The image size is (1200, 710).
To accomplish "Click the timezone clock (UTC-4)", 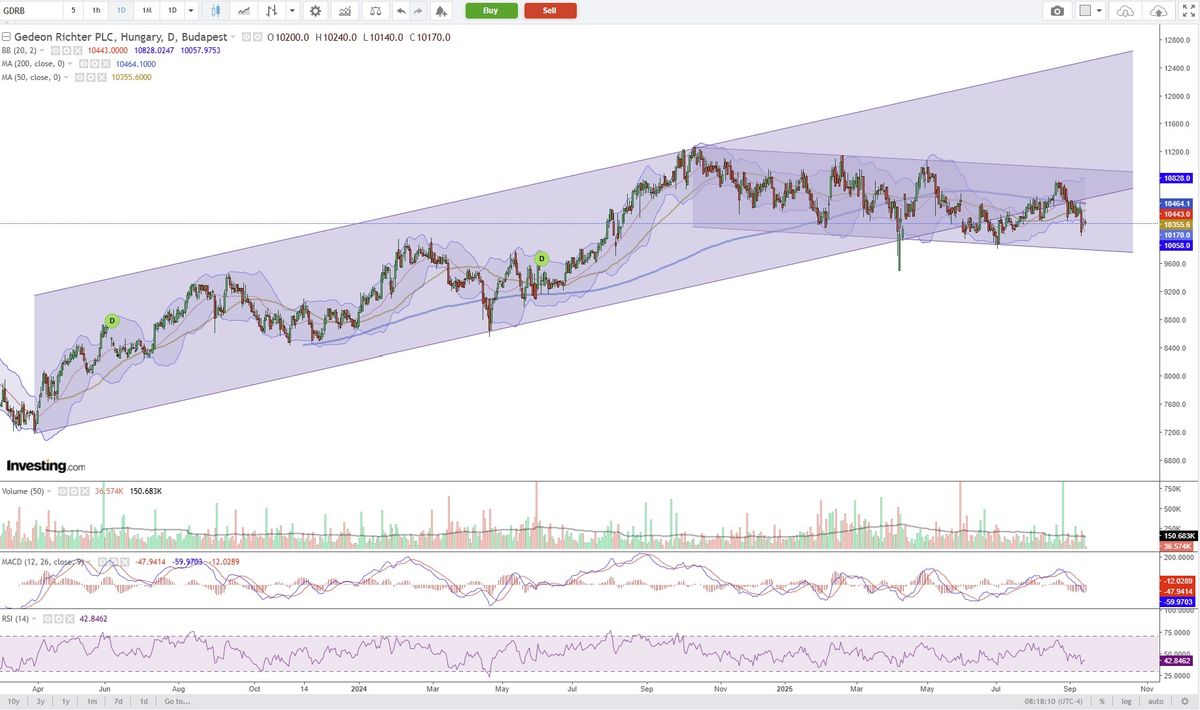I will click(x=1055, y=702).
